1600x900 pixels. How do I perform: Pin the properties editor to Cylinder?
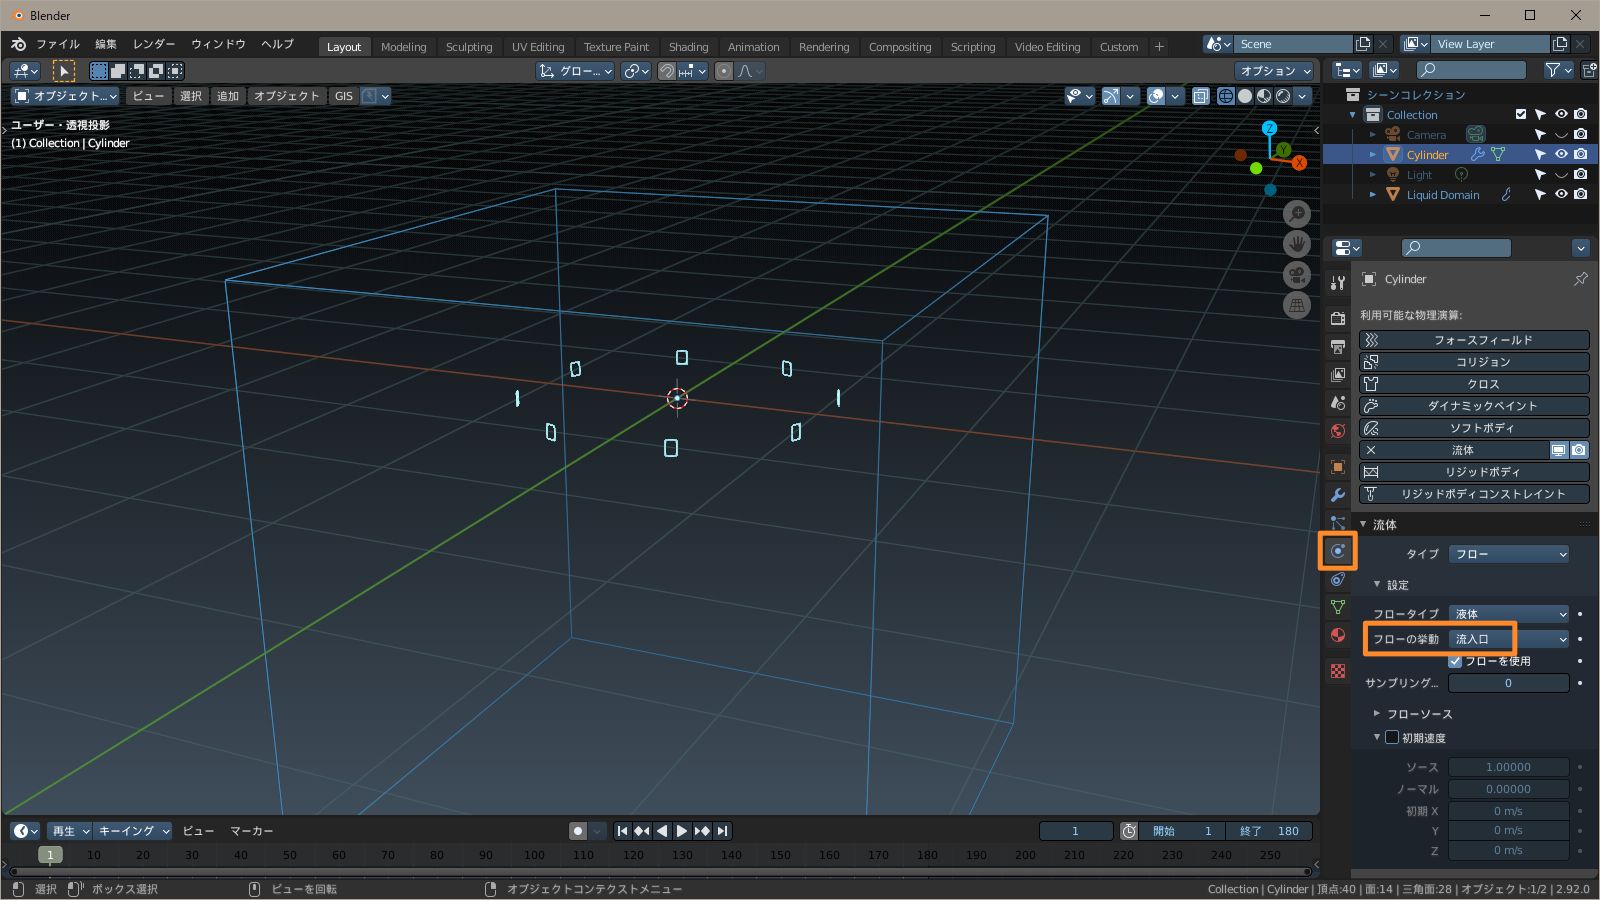click(1580, 279)
